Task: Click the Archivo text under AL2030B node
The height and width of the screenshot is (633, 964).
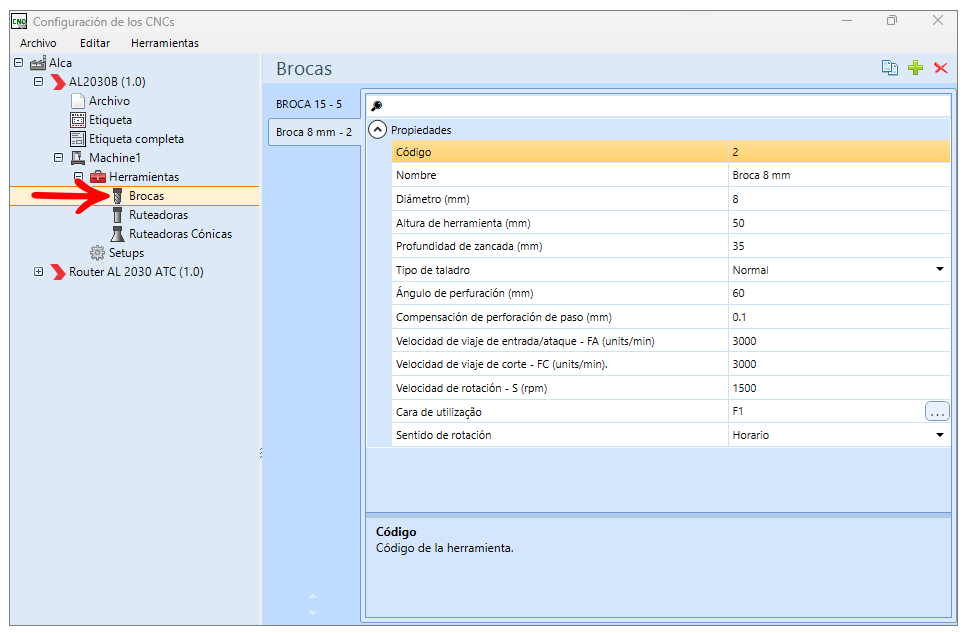Action: click(109, 101)
